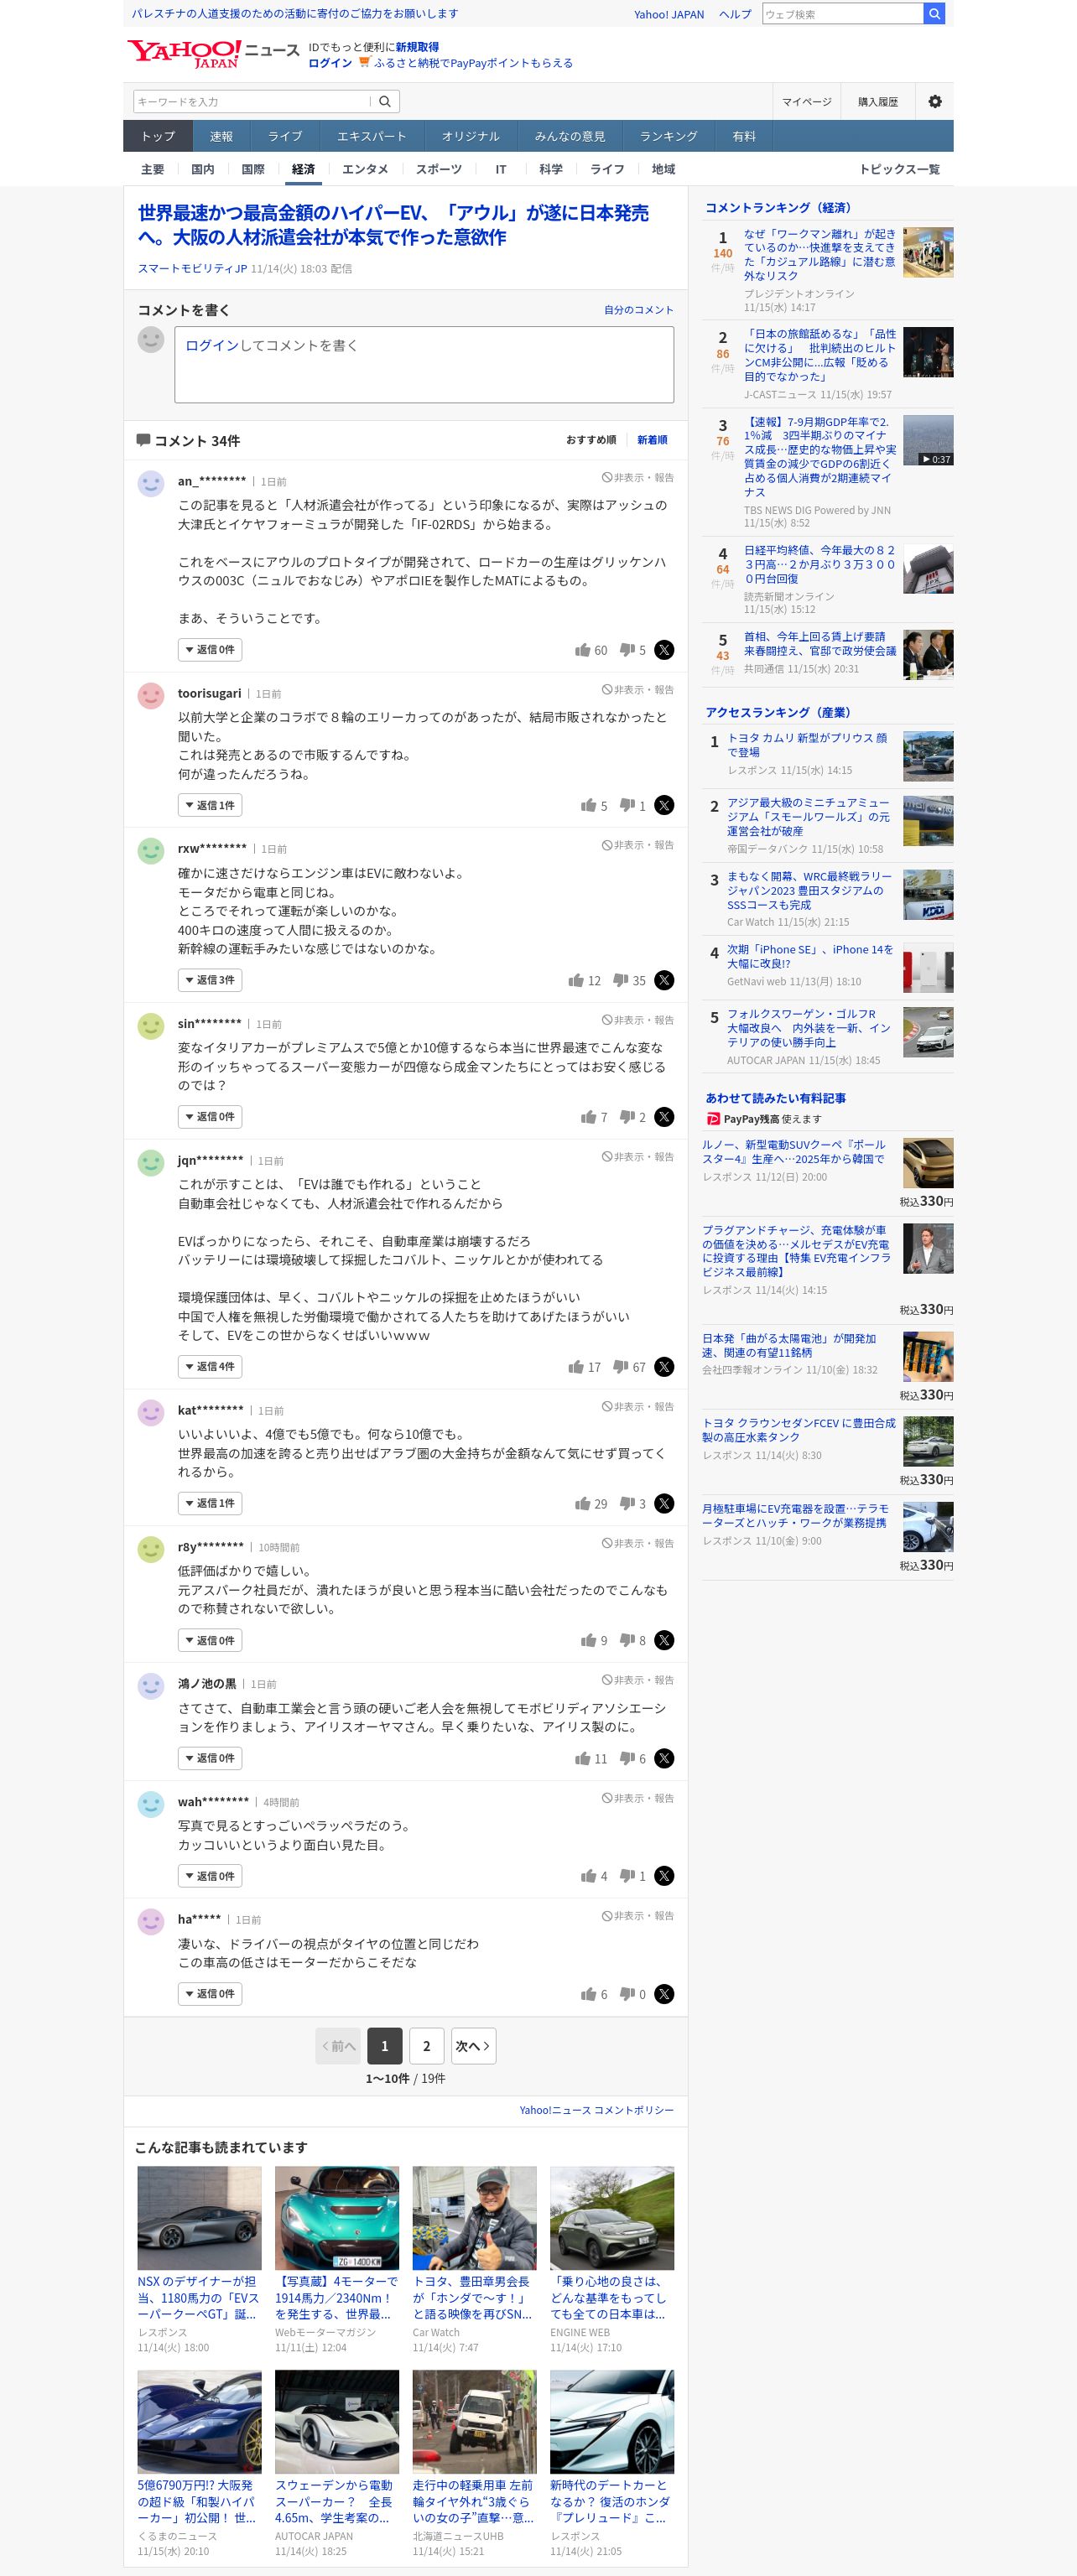Expand 返信1件 under kat******** comment
This screenshot has width=1077, height=2576.
(210, 1503)
